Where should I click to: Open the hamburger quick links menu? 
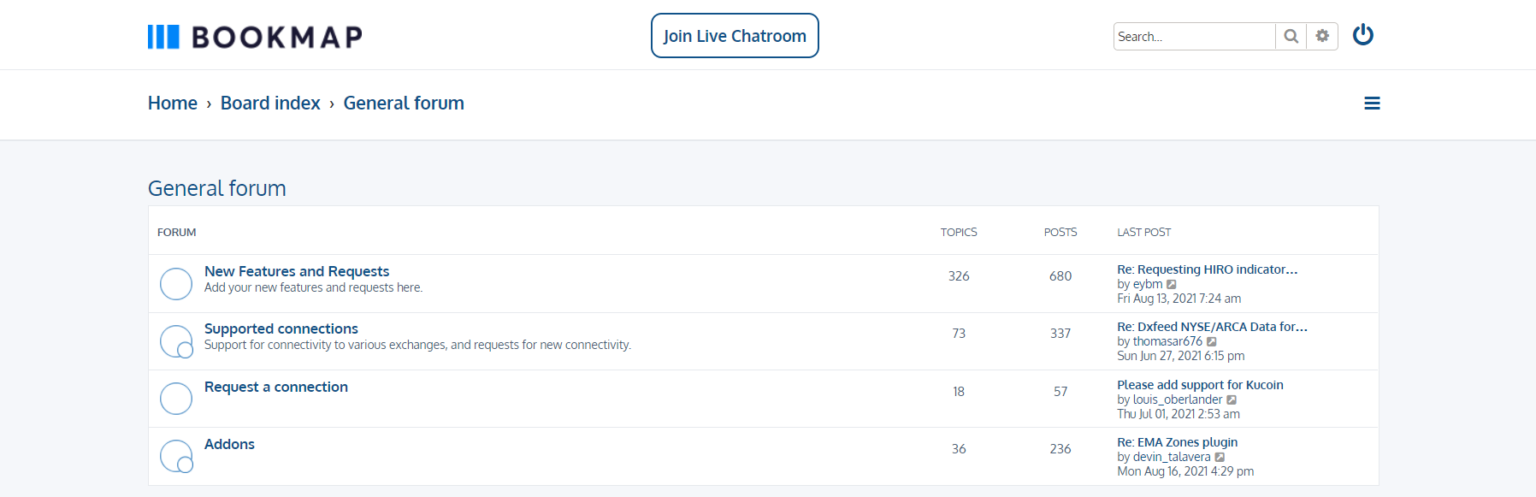click(1372, 103)
